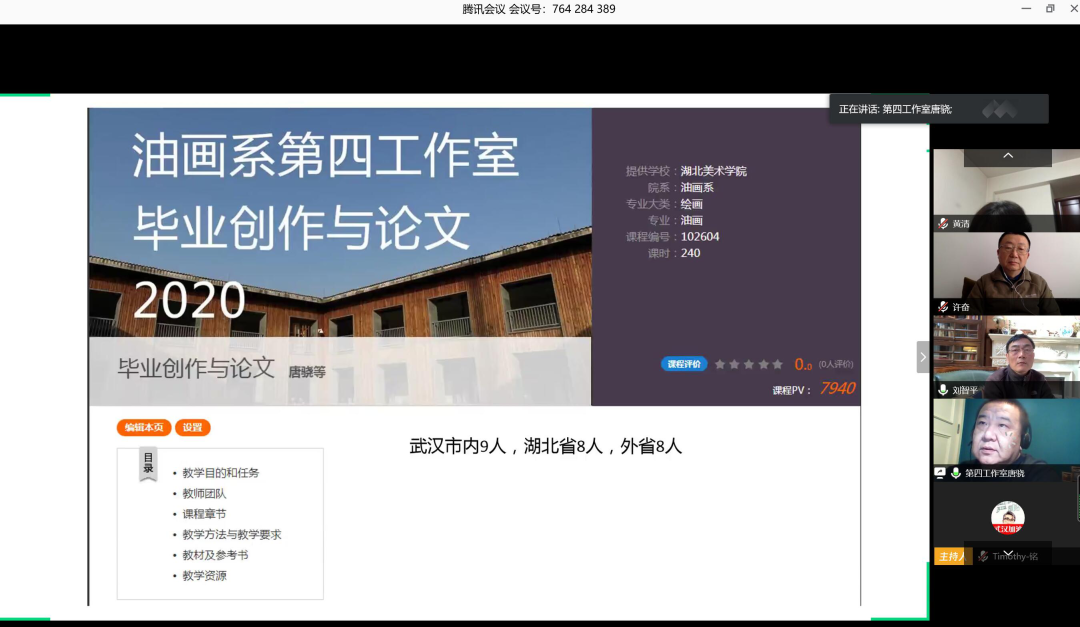Click the green microphone icon for 第四工作室唐骁
The width and height of the screenshot is (1080, 627).
coord(955,473)
